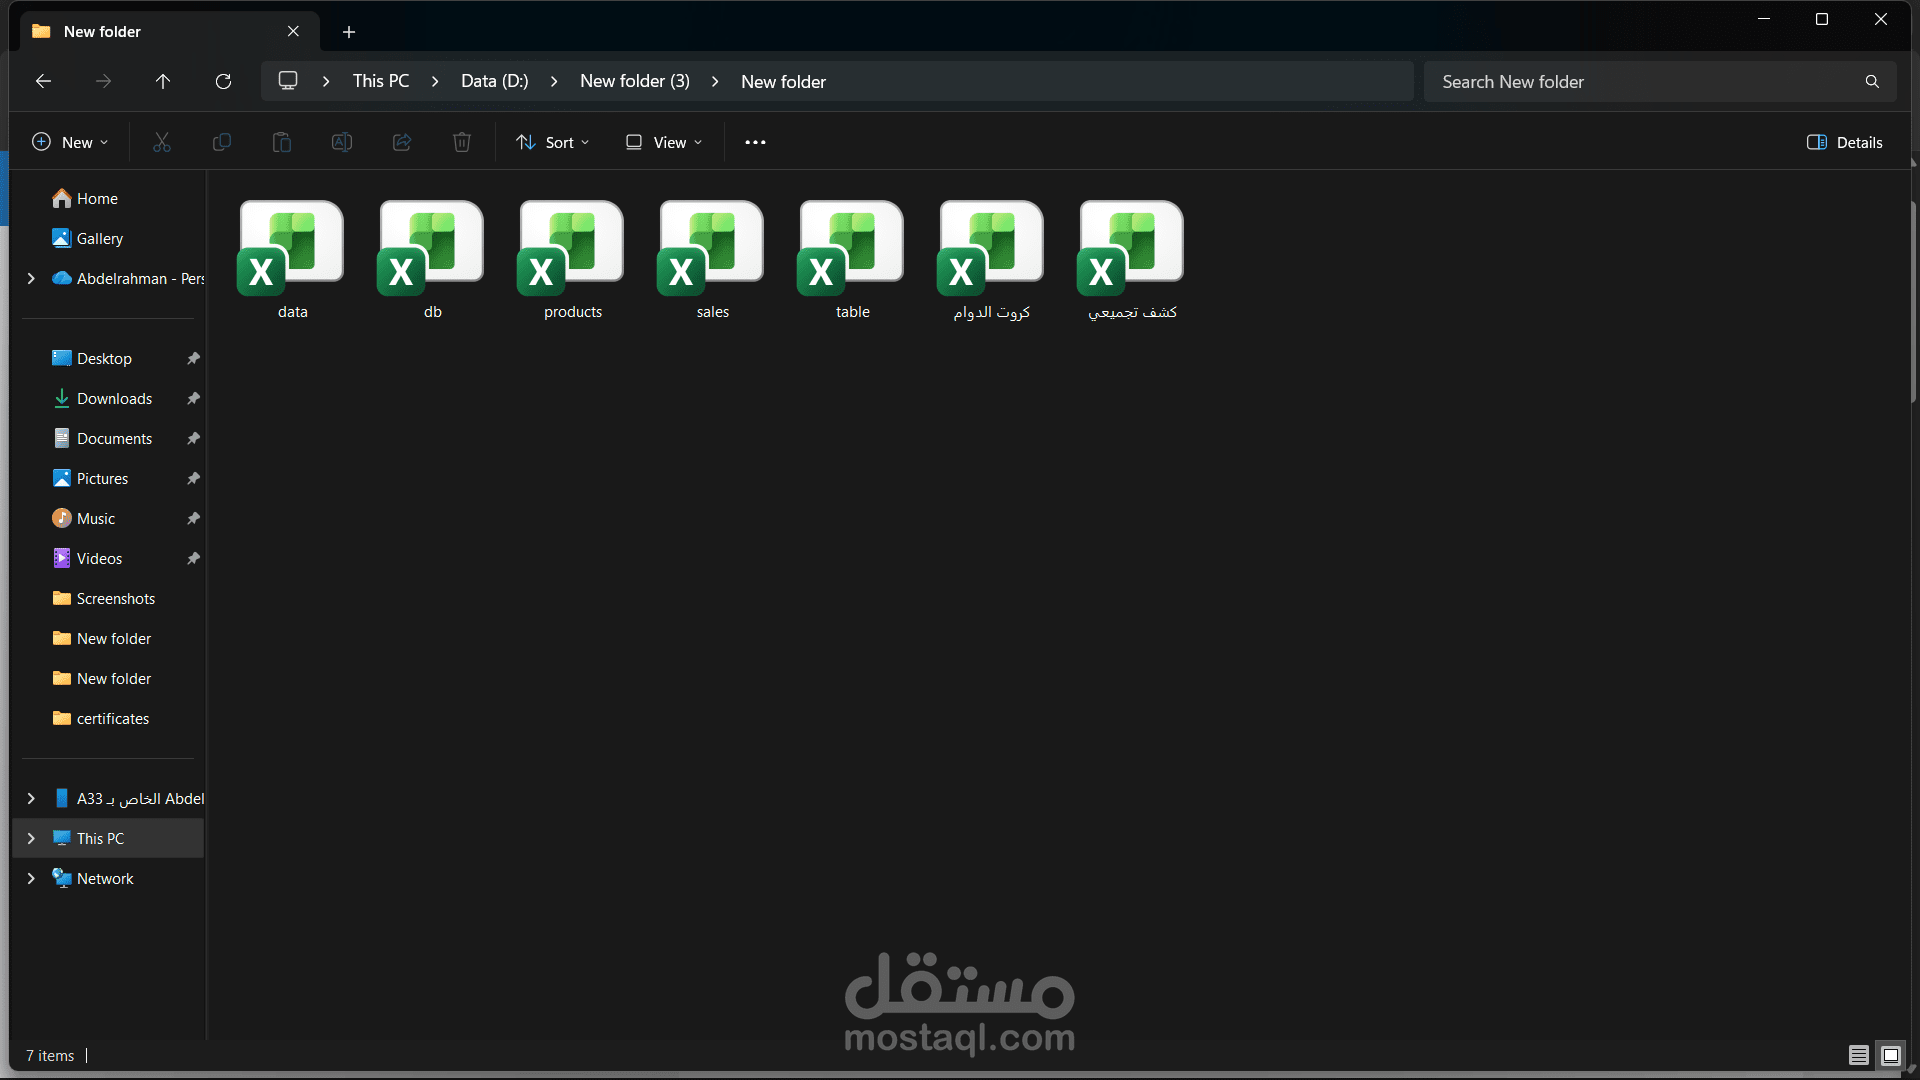Open the New dropdown menu
Screen dimensions: 1920x1080
[70, 142]
